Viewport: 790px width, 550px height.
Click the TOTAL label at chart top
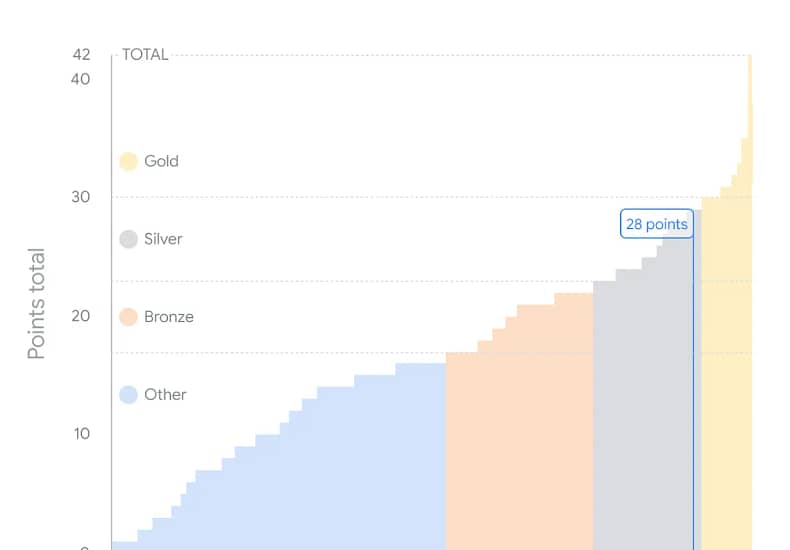coord(145,54)
